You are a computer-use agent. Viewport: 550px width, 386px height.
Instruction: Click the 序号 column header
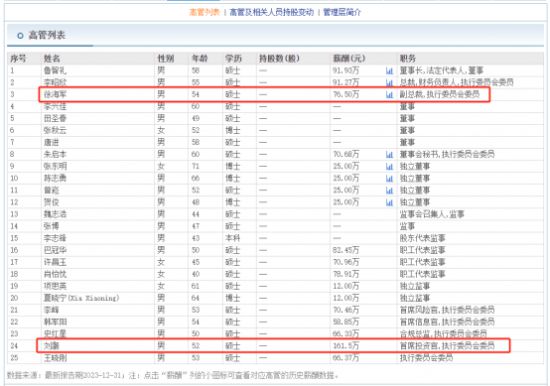pos(18,58)
